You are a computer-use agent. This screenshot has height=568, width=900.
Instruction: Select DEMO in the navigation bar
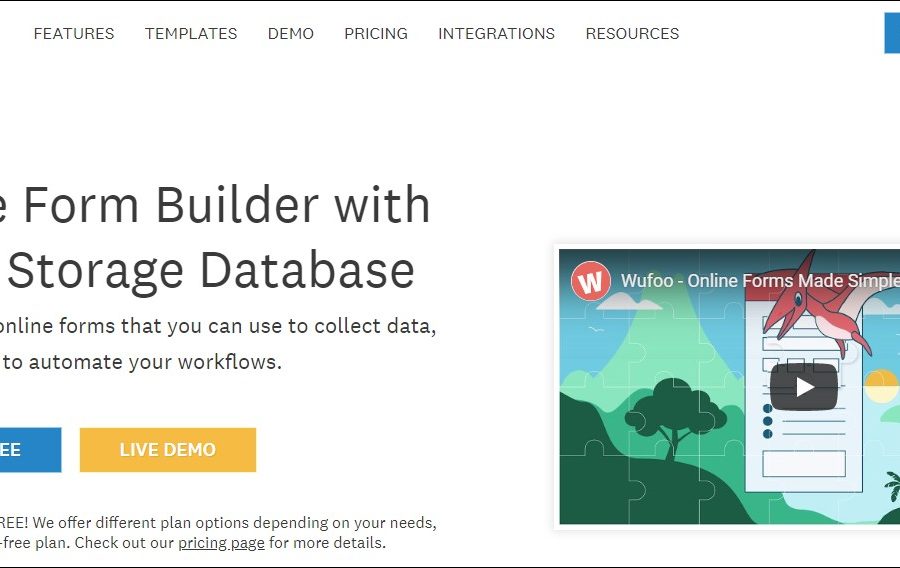click(x=291, y=33)
